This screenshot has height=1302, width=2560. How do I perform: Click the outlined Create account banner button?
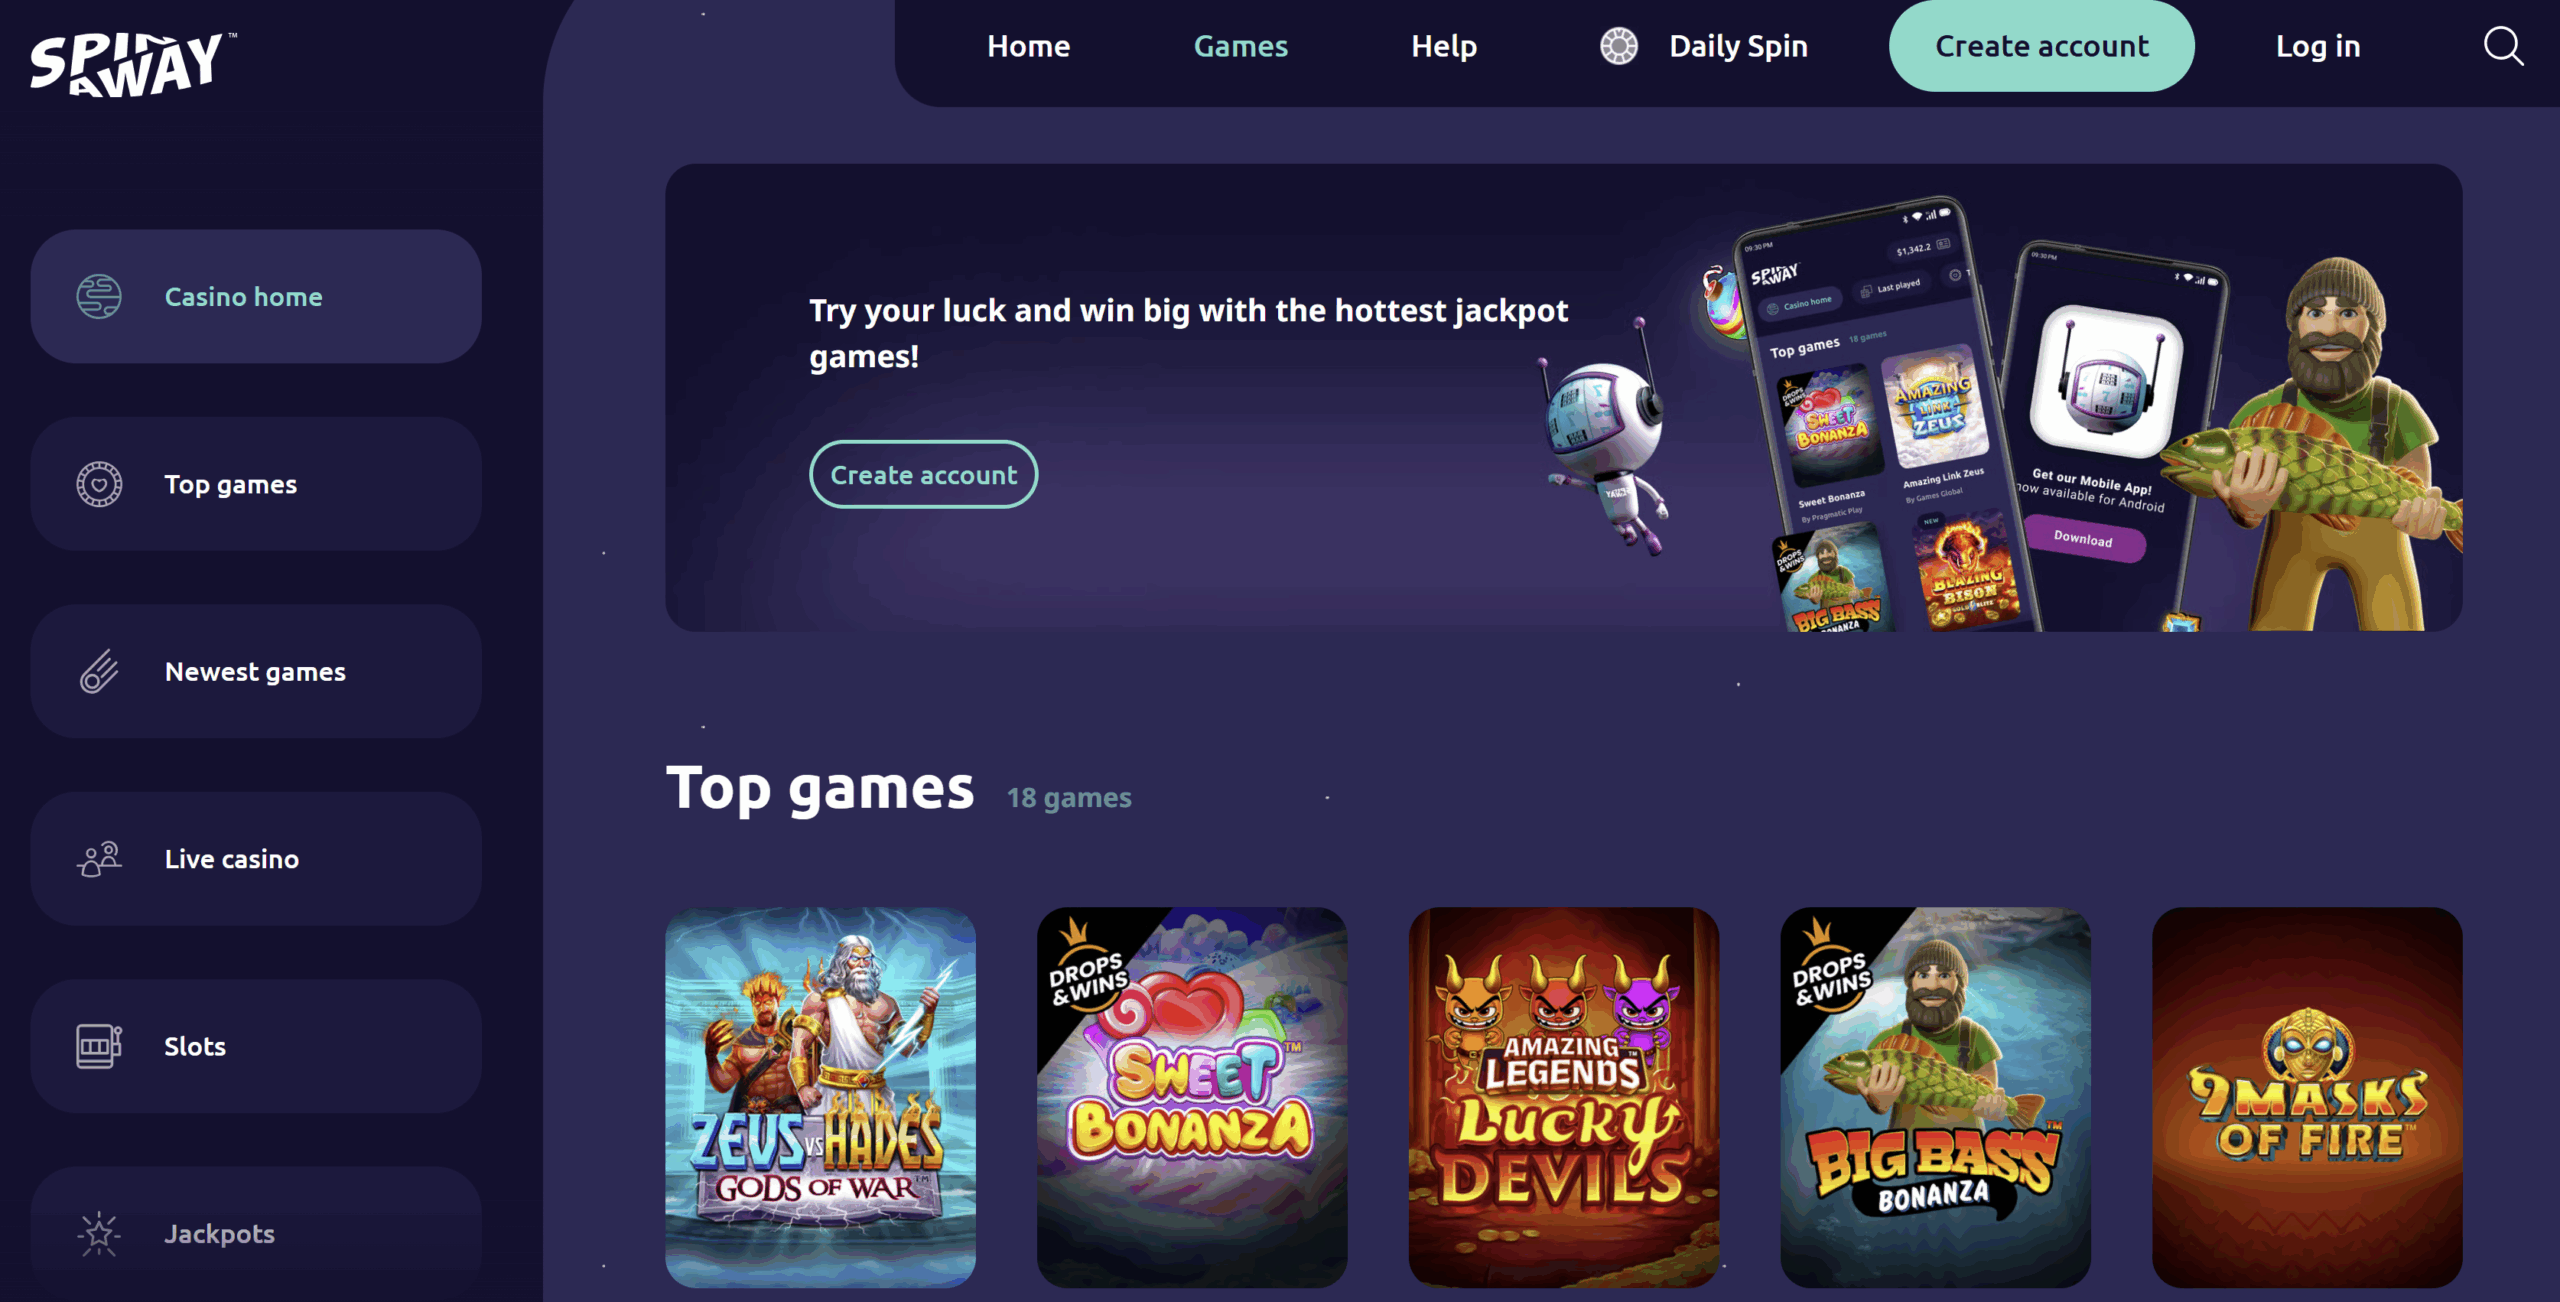923,474
